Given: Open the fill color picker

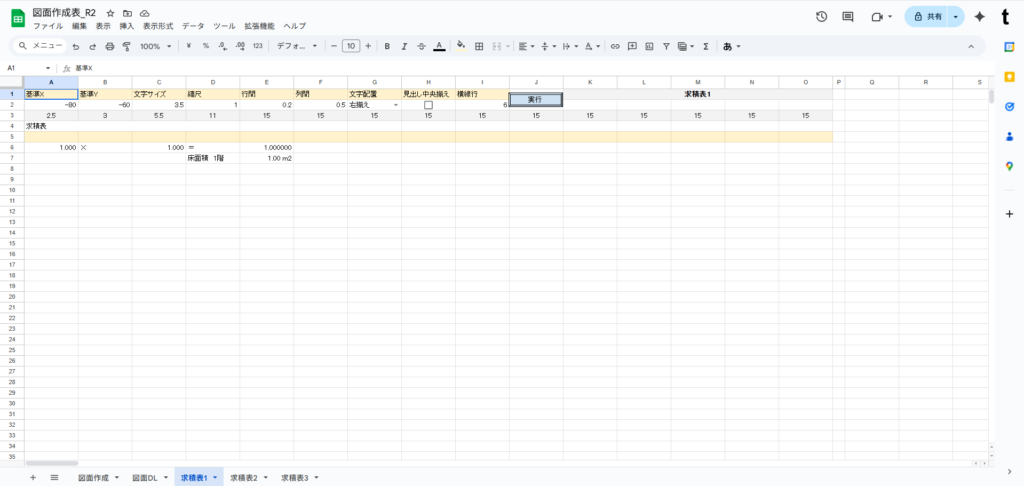Looking at the screenshot, I should (461, 46).
